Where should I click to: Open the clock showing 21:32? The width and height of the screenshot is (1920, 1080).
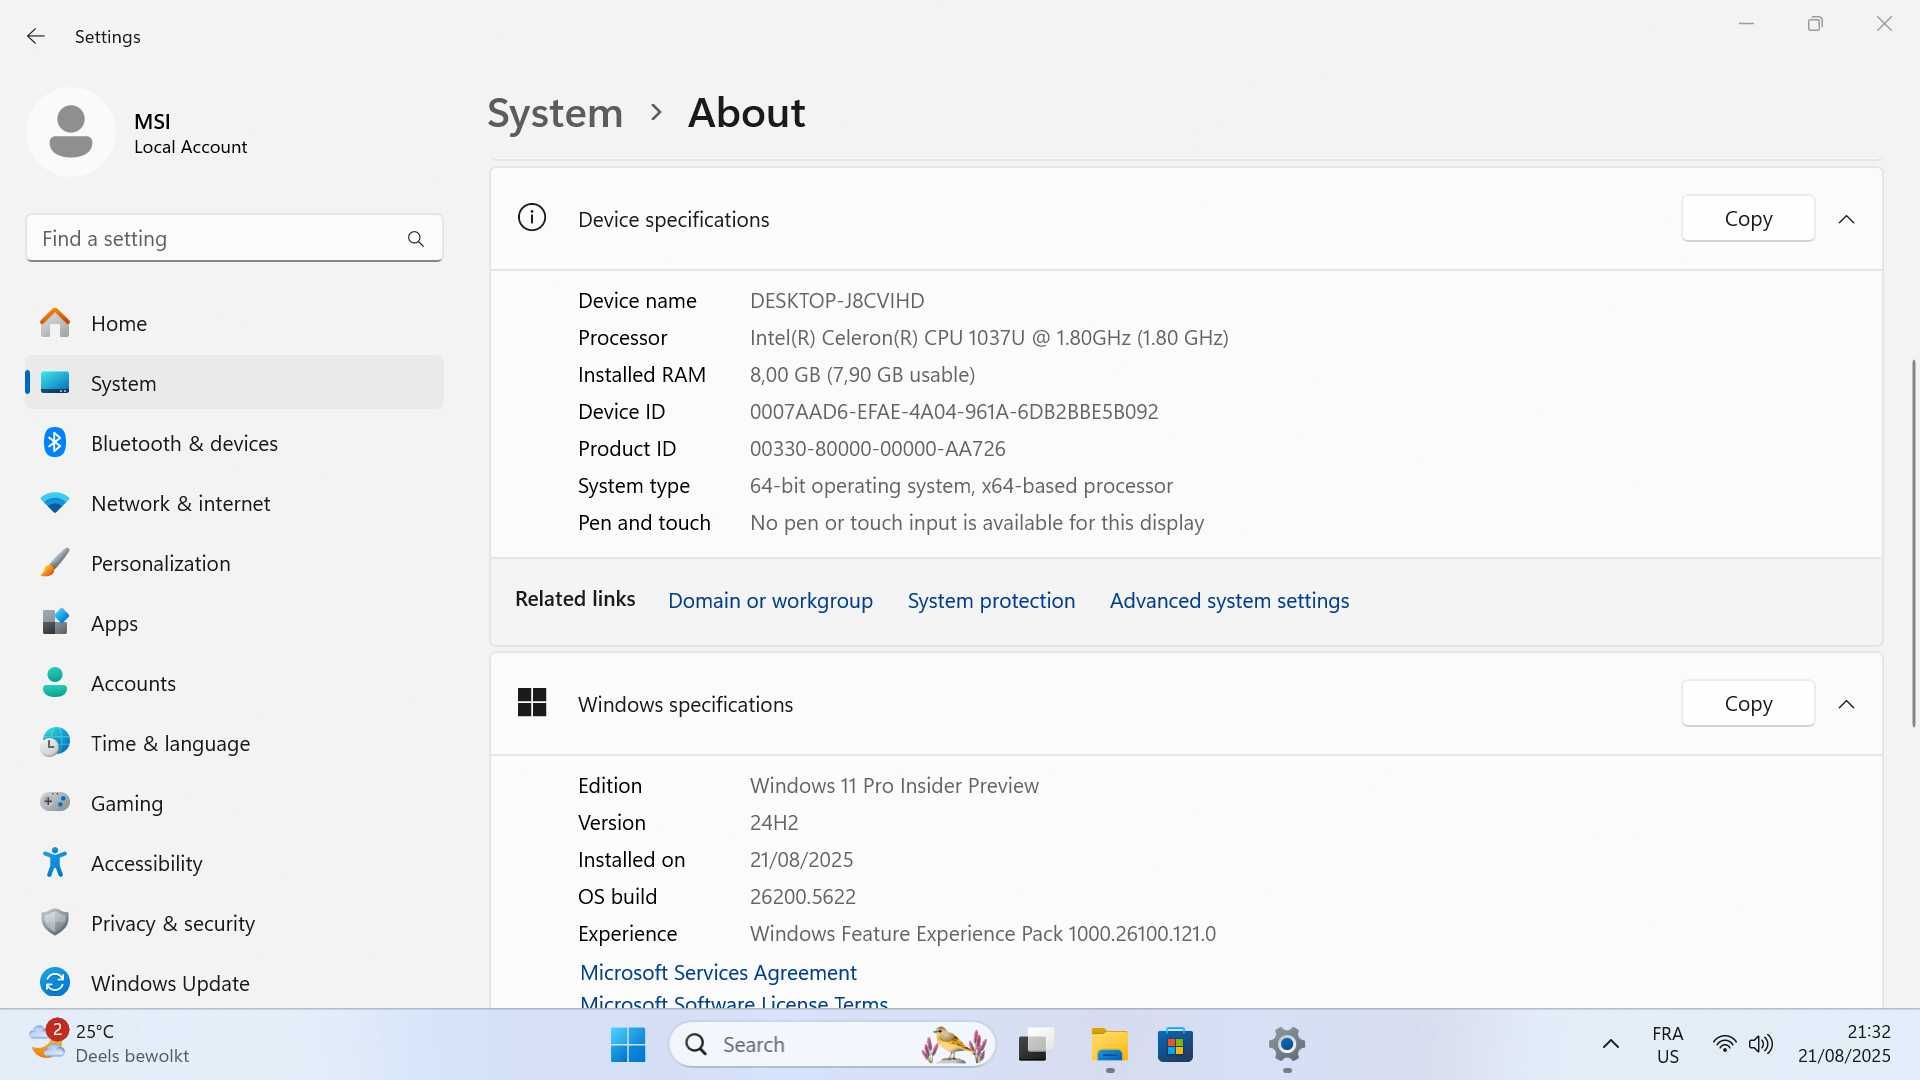pos(1844,1044)
